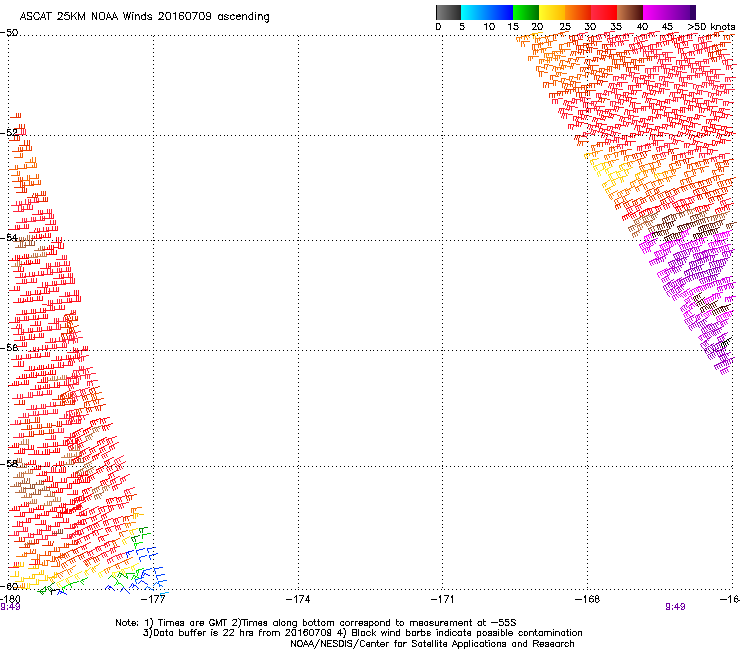Screen dimensions: 740x650
Task: Click the gray 0-5 knots color band
Action: (x=448, y=12)
